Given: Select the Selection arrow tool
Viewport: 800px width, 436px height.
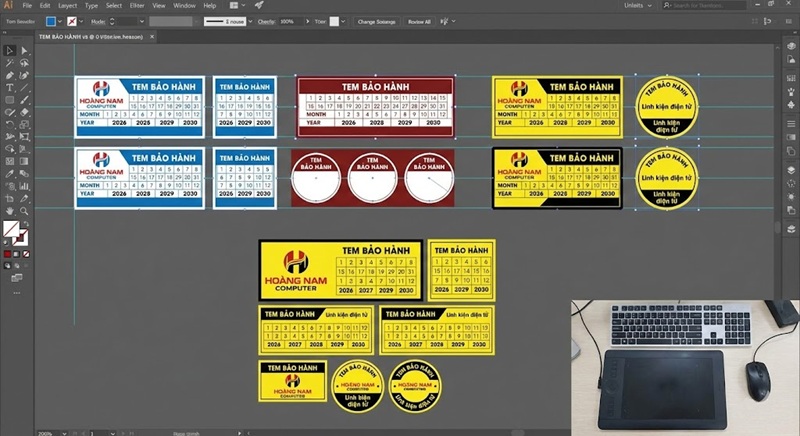Looking at the screenshot, I should [x=9, y=50].
